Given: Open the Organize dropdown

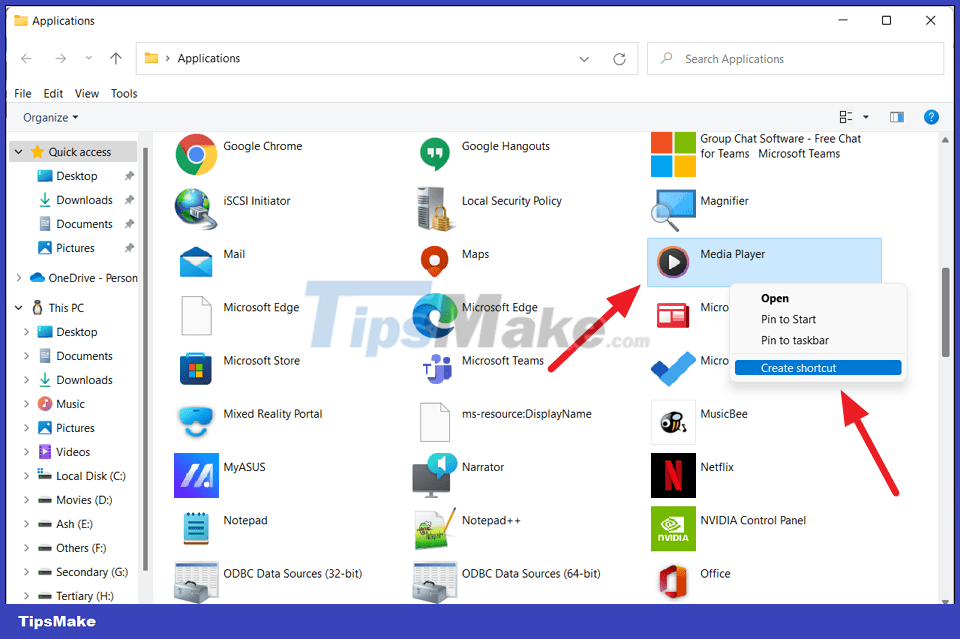Looking at the screenshot, I should click(45, 117).
